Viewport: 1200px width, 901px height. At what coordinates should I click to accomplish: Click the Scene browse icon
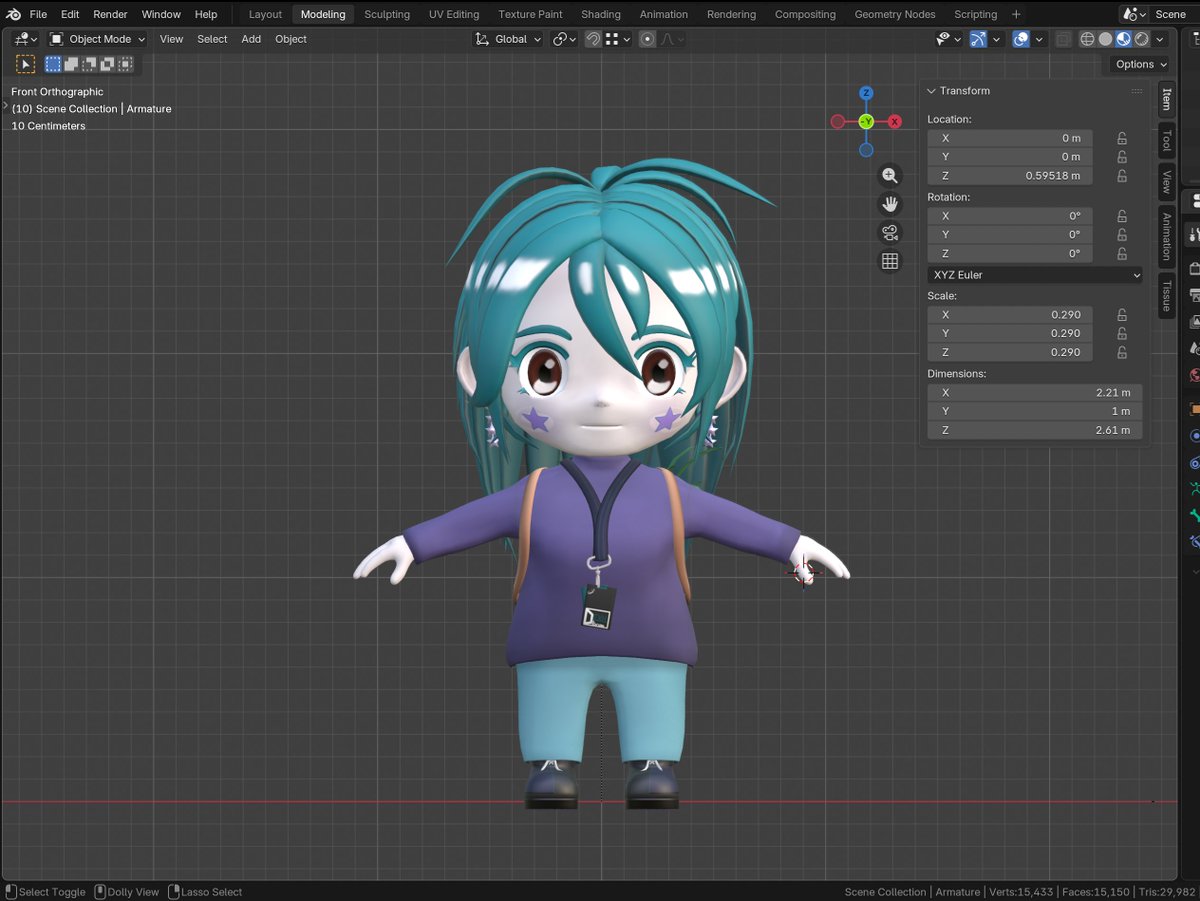click(x=1134, y=14)
